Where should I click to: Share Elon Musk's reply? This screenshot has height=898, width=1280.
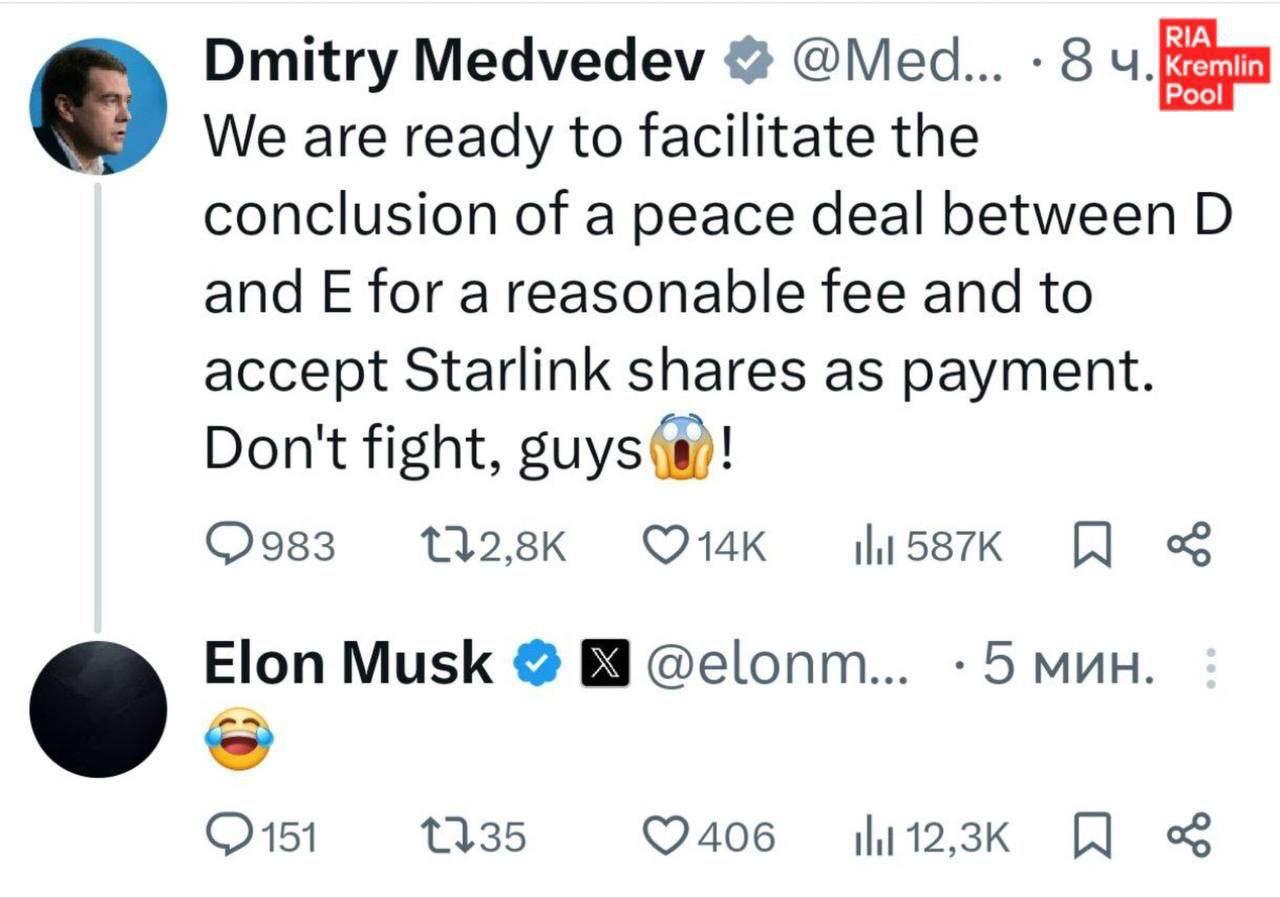tap(1189, 833)
